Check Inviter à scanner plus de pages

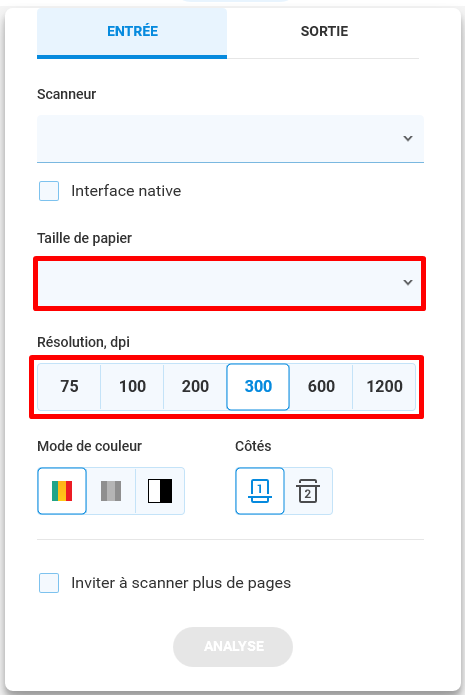49,583
